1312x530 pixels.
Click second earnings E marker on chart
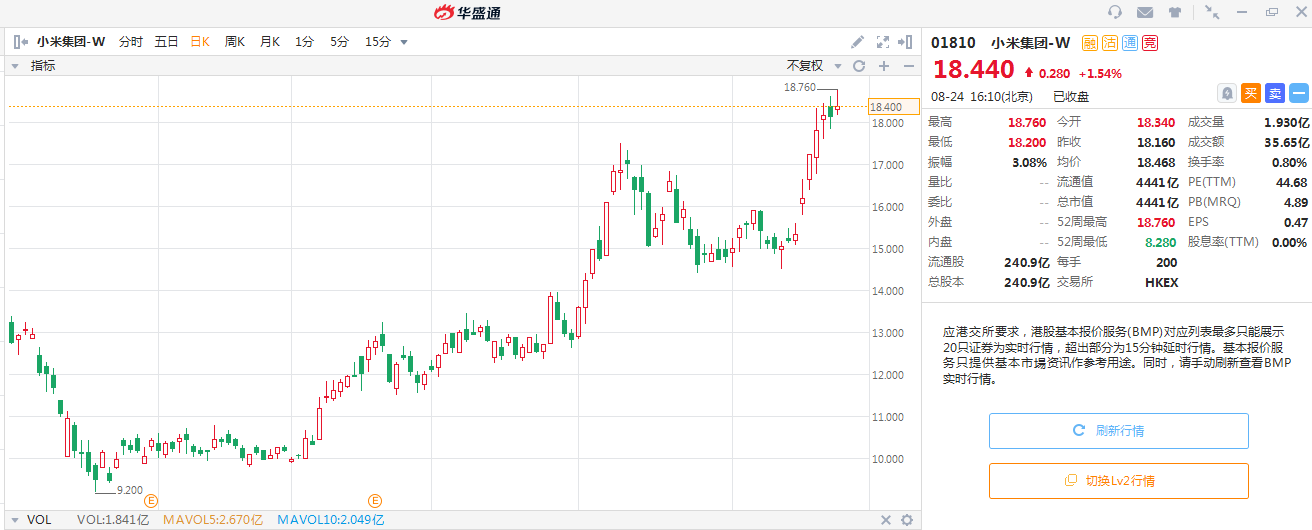click(x=375, y=500)
